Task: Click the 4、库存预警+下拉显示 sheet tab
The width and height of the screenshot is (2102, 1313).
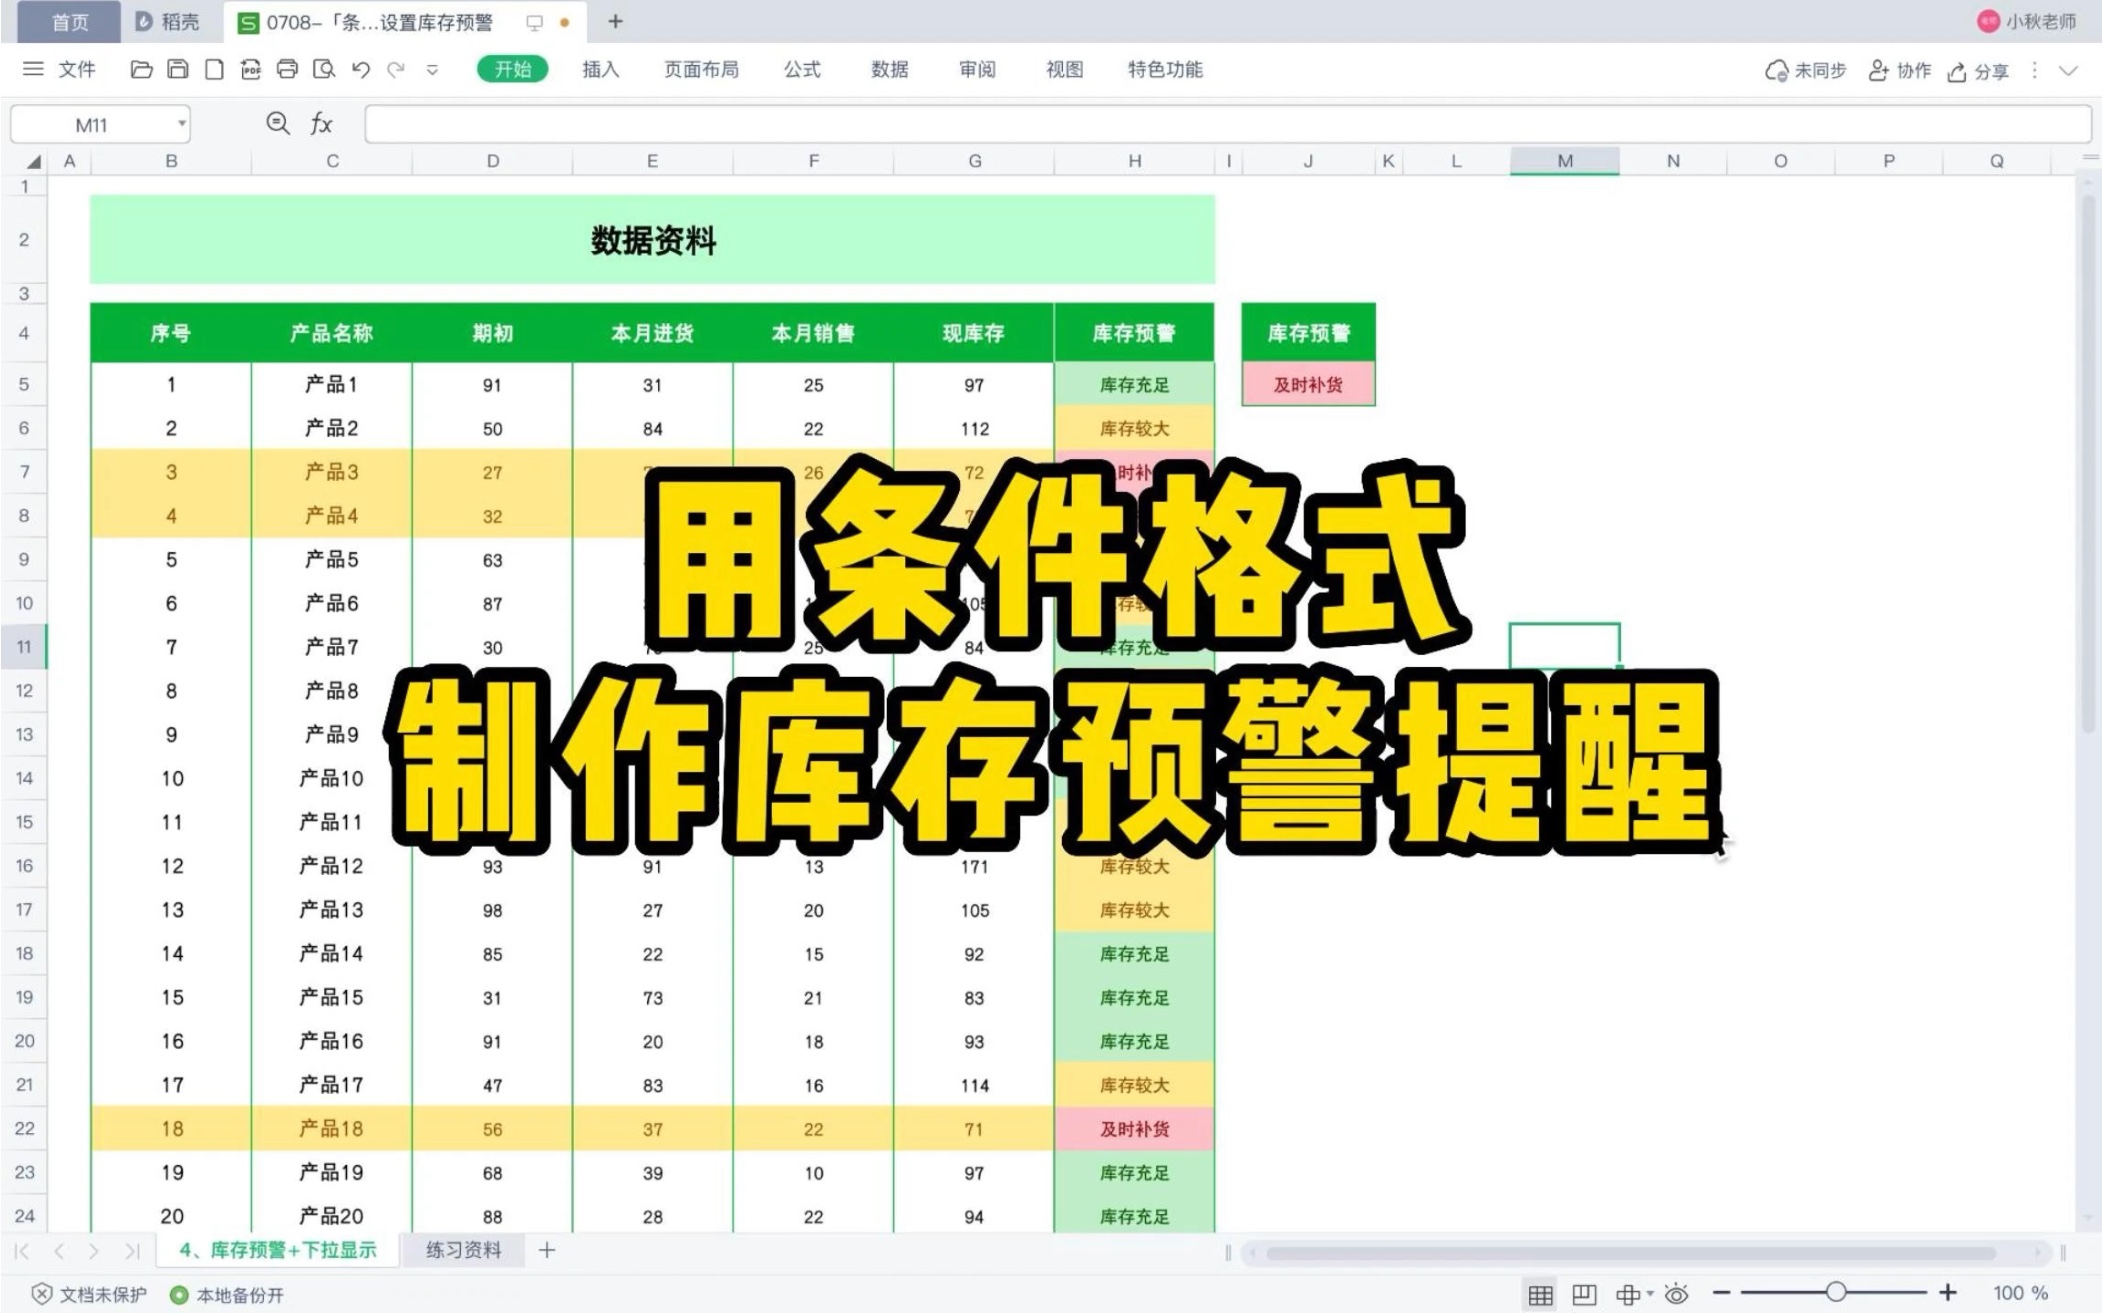Action: coord(278,1249)
